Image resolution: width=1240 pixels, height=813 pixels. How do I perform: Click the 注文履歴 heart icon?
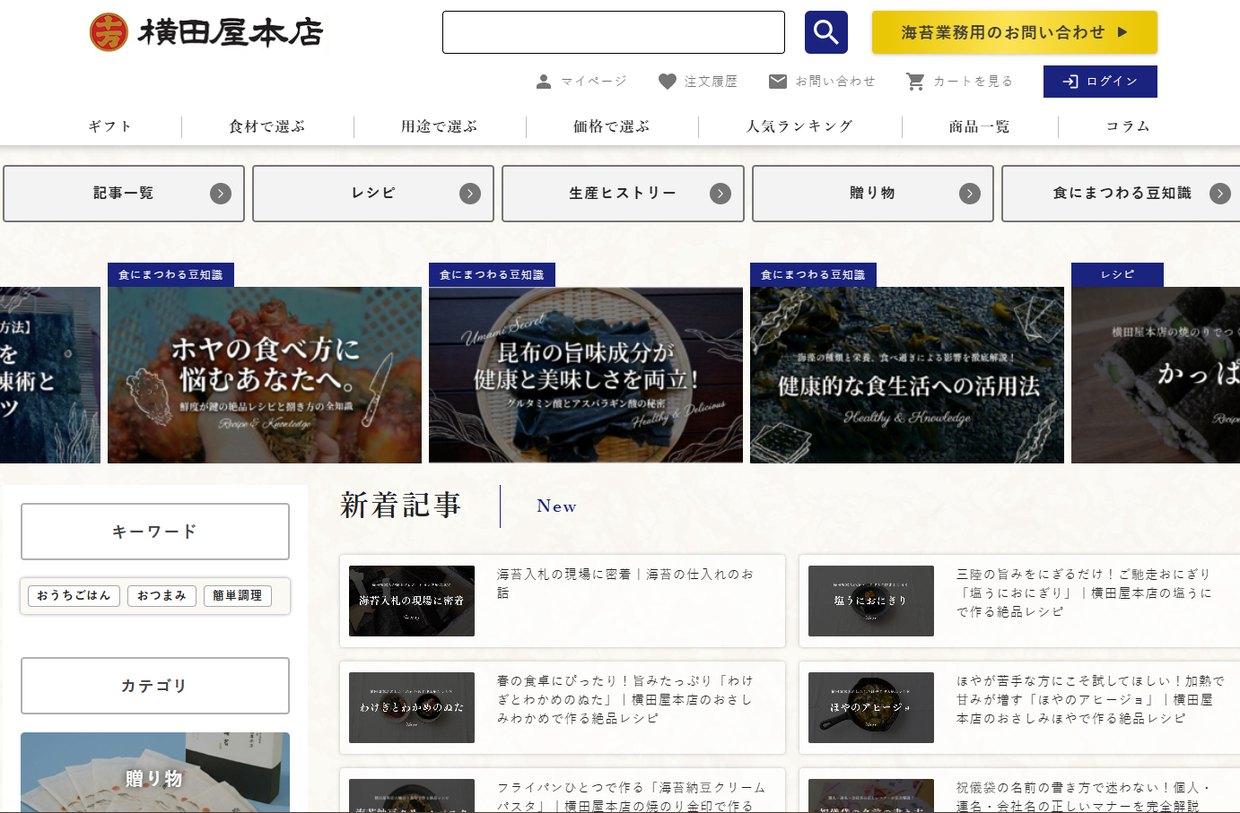coord(667,82)
